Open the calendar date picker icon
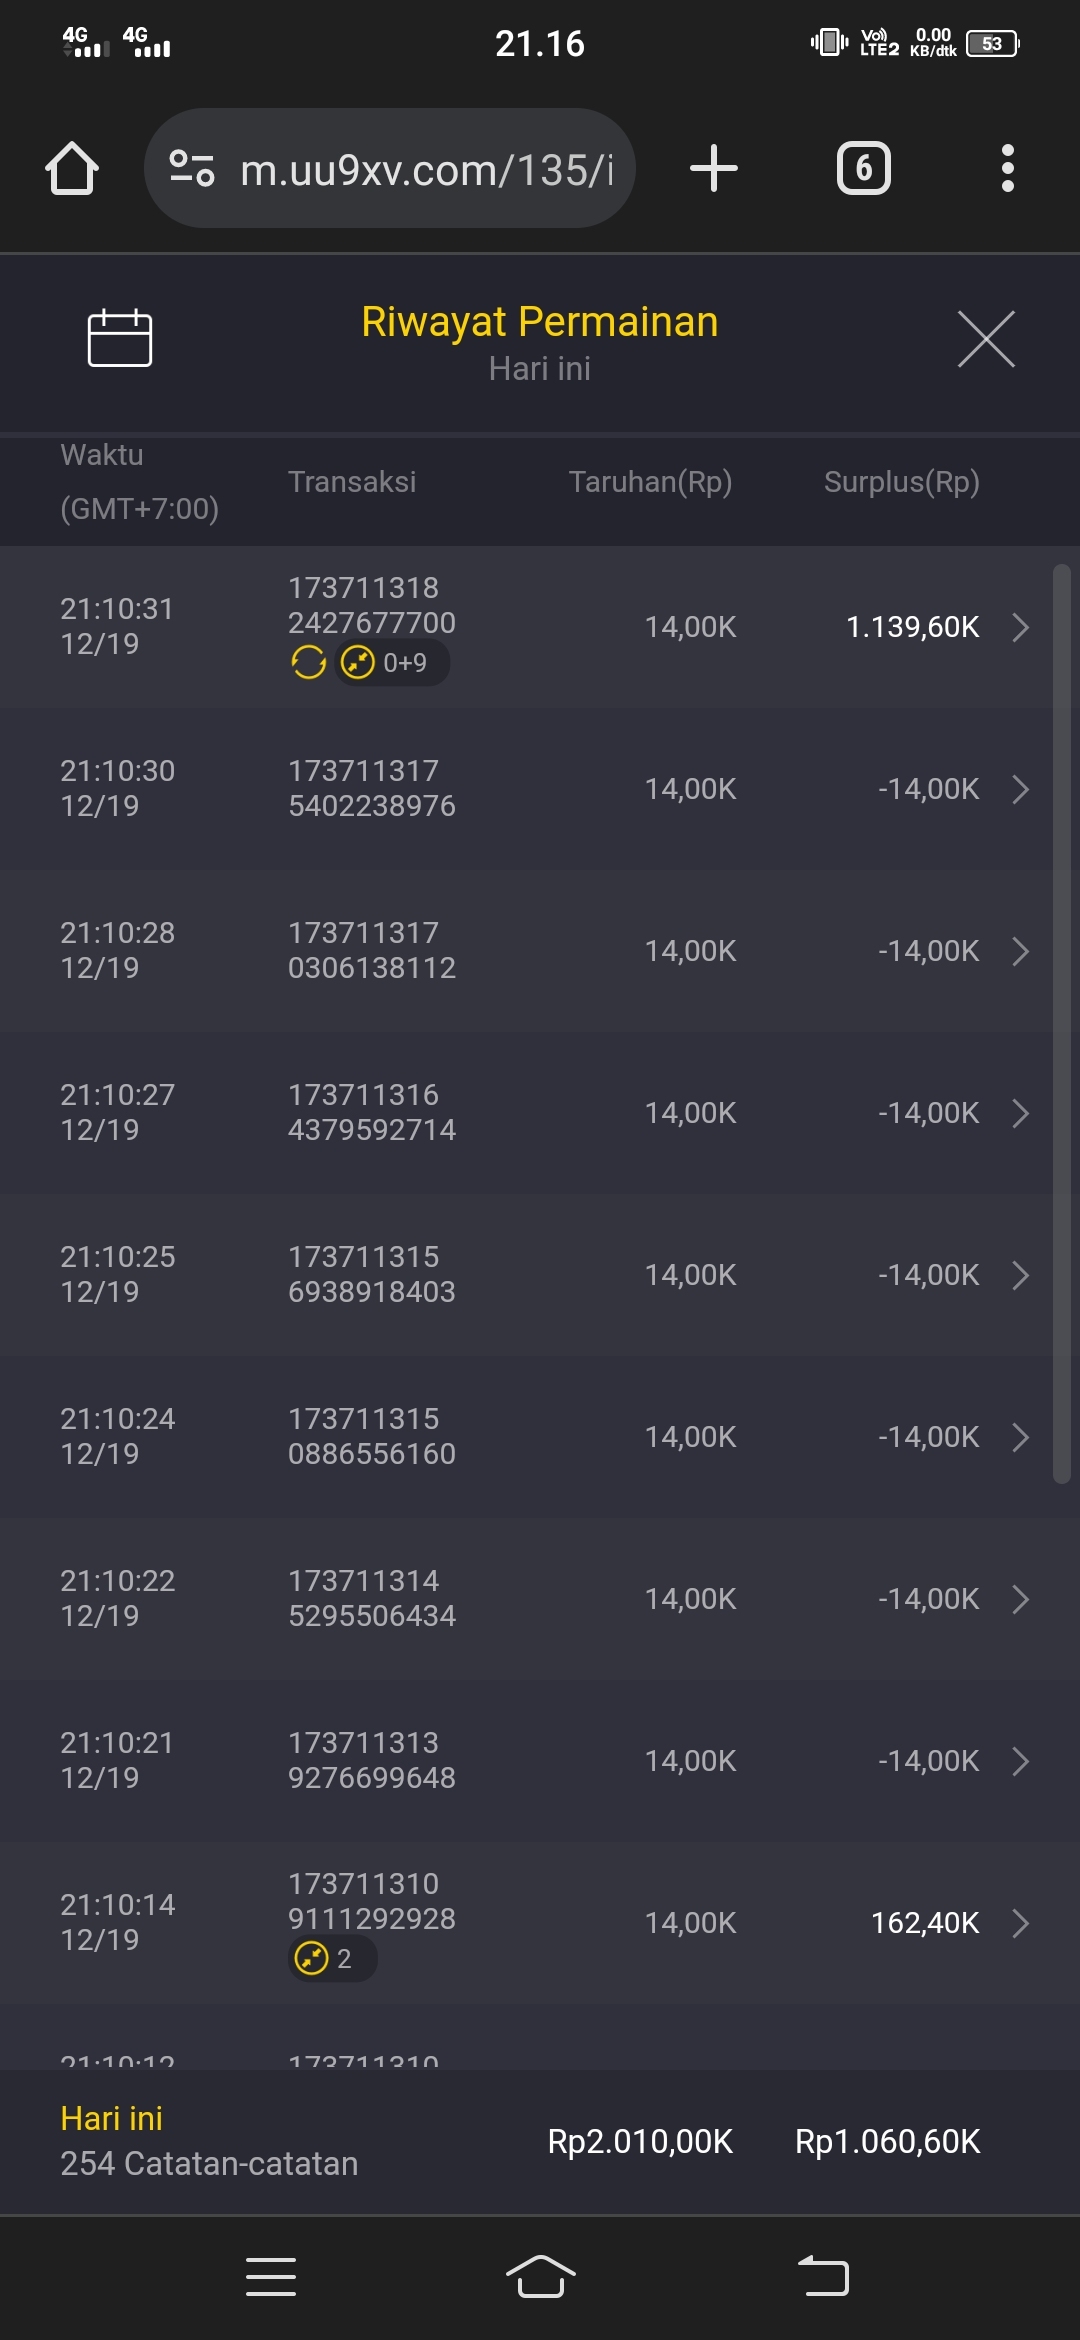 (119, 338)
